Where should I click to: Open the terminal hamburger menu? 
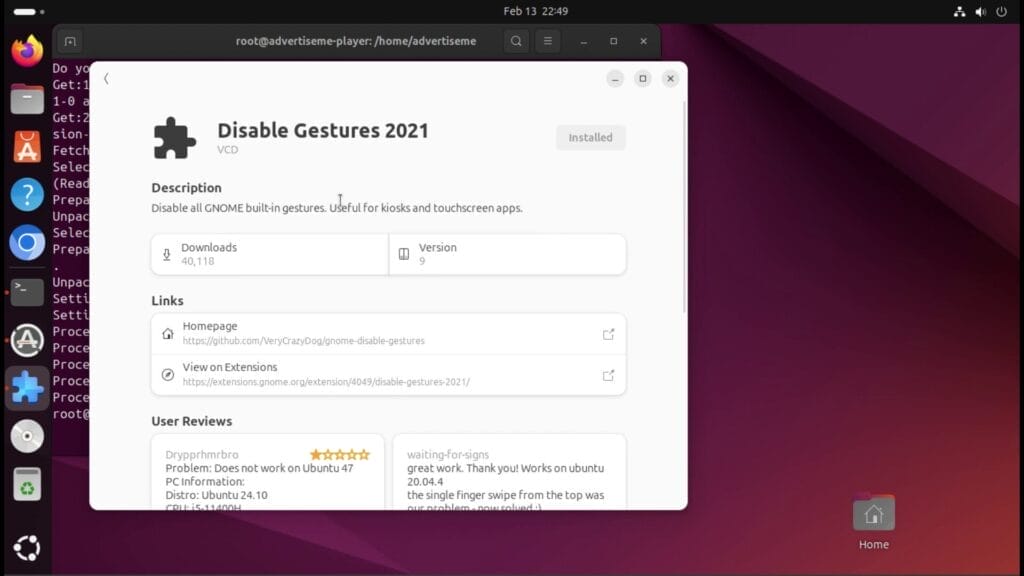[548, 41]
